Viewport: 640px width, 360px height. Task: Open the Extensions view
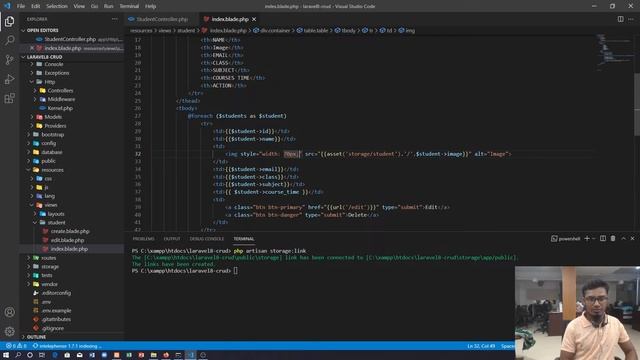pyautogui.click(x=9, y=98)
